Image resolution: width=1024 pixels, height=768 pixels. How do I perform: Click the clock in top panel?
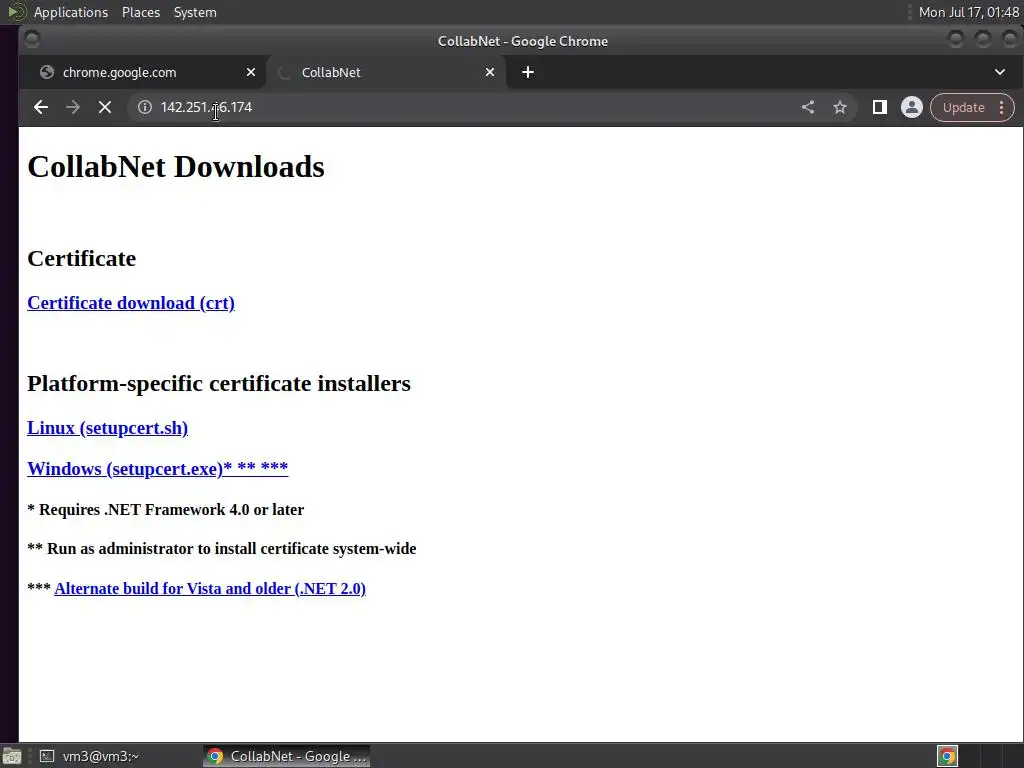(x=968, y=12)
